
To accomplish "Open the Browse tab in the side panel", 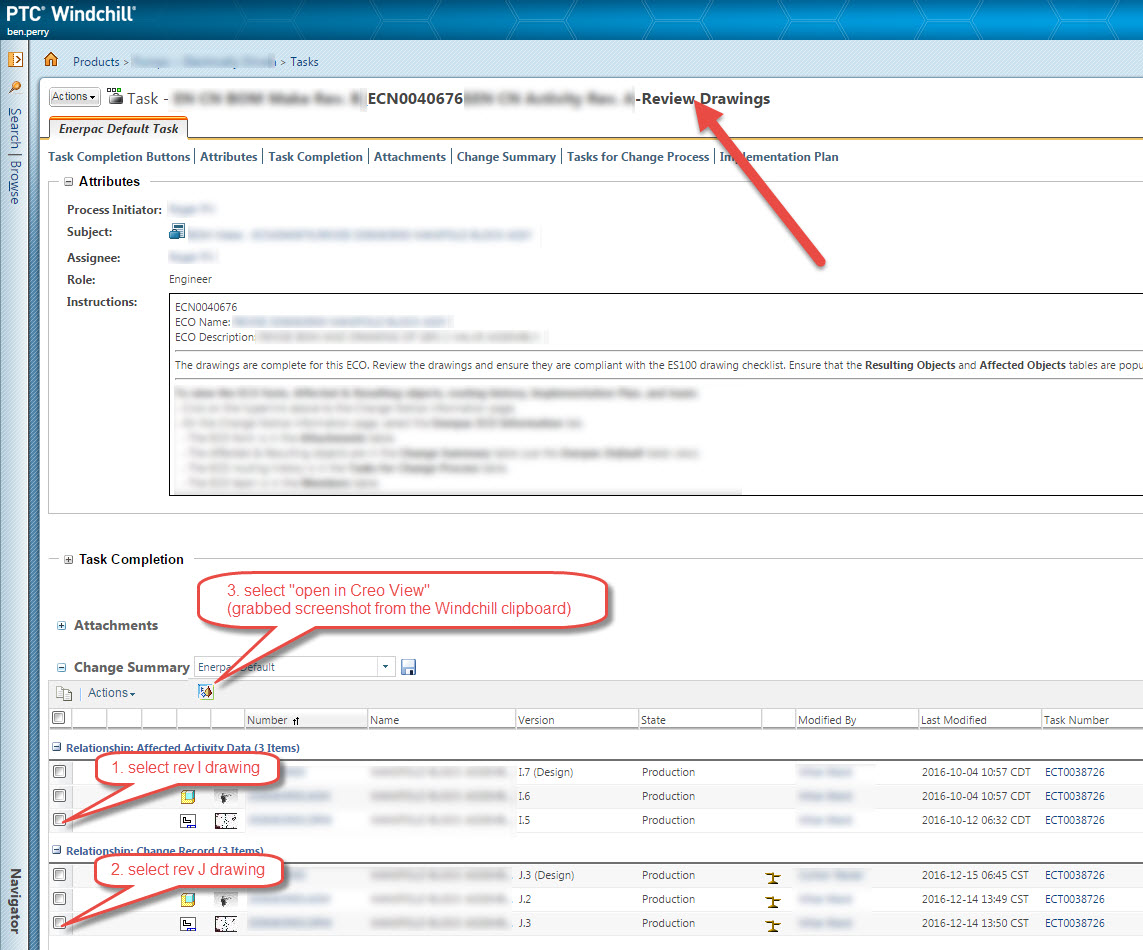I will click(15, 183).
